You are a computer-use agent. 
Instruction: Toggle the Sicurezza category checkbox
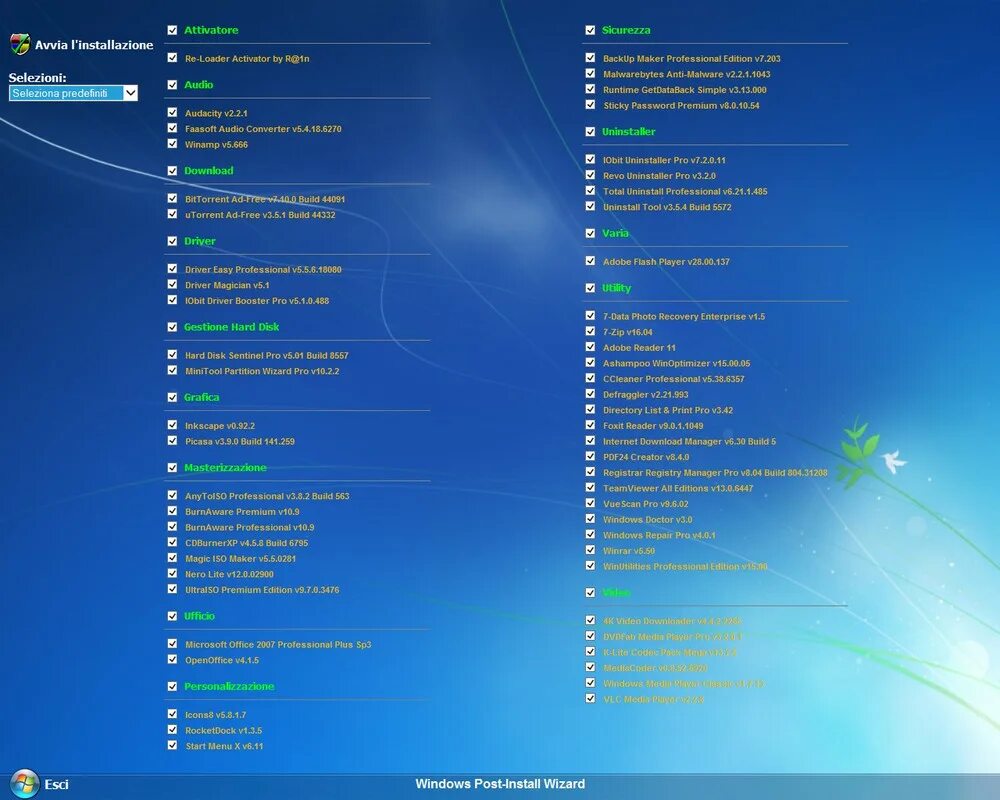click(590, 30)
